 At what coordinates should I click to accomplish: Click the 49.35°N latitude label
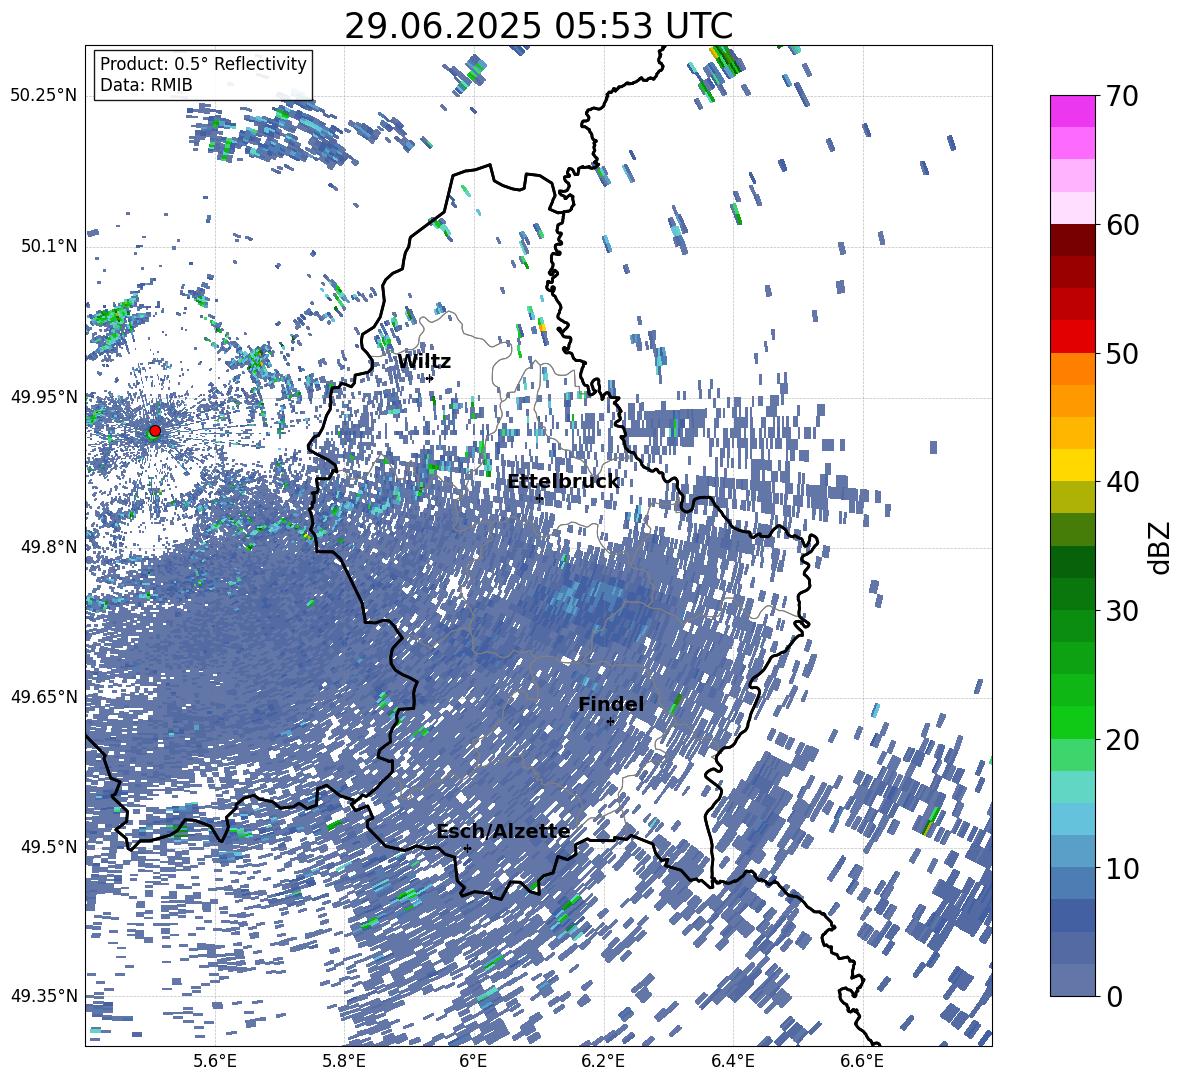click(x=44, y=996)
